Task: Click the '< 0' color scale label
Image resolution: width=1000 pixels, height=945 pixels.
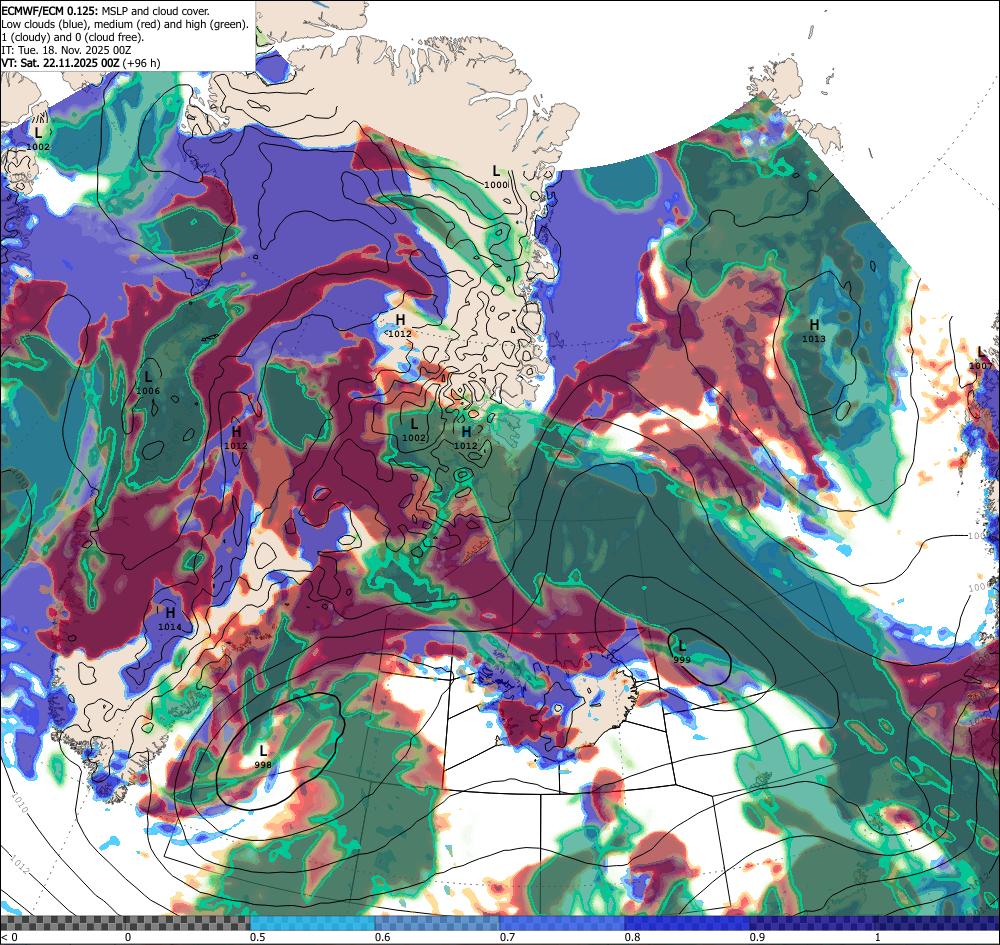Action: coord(8,937)
